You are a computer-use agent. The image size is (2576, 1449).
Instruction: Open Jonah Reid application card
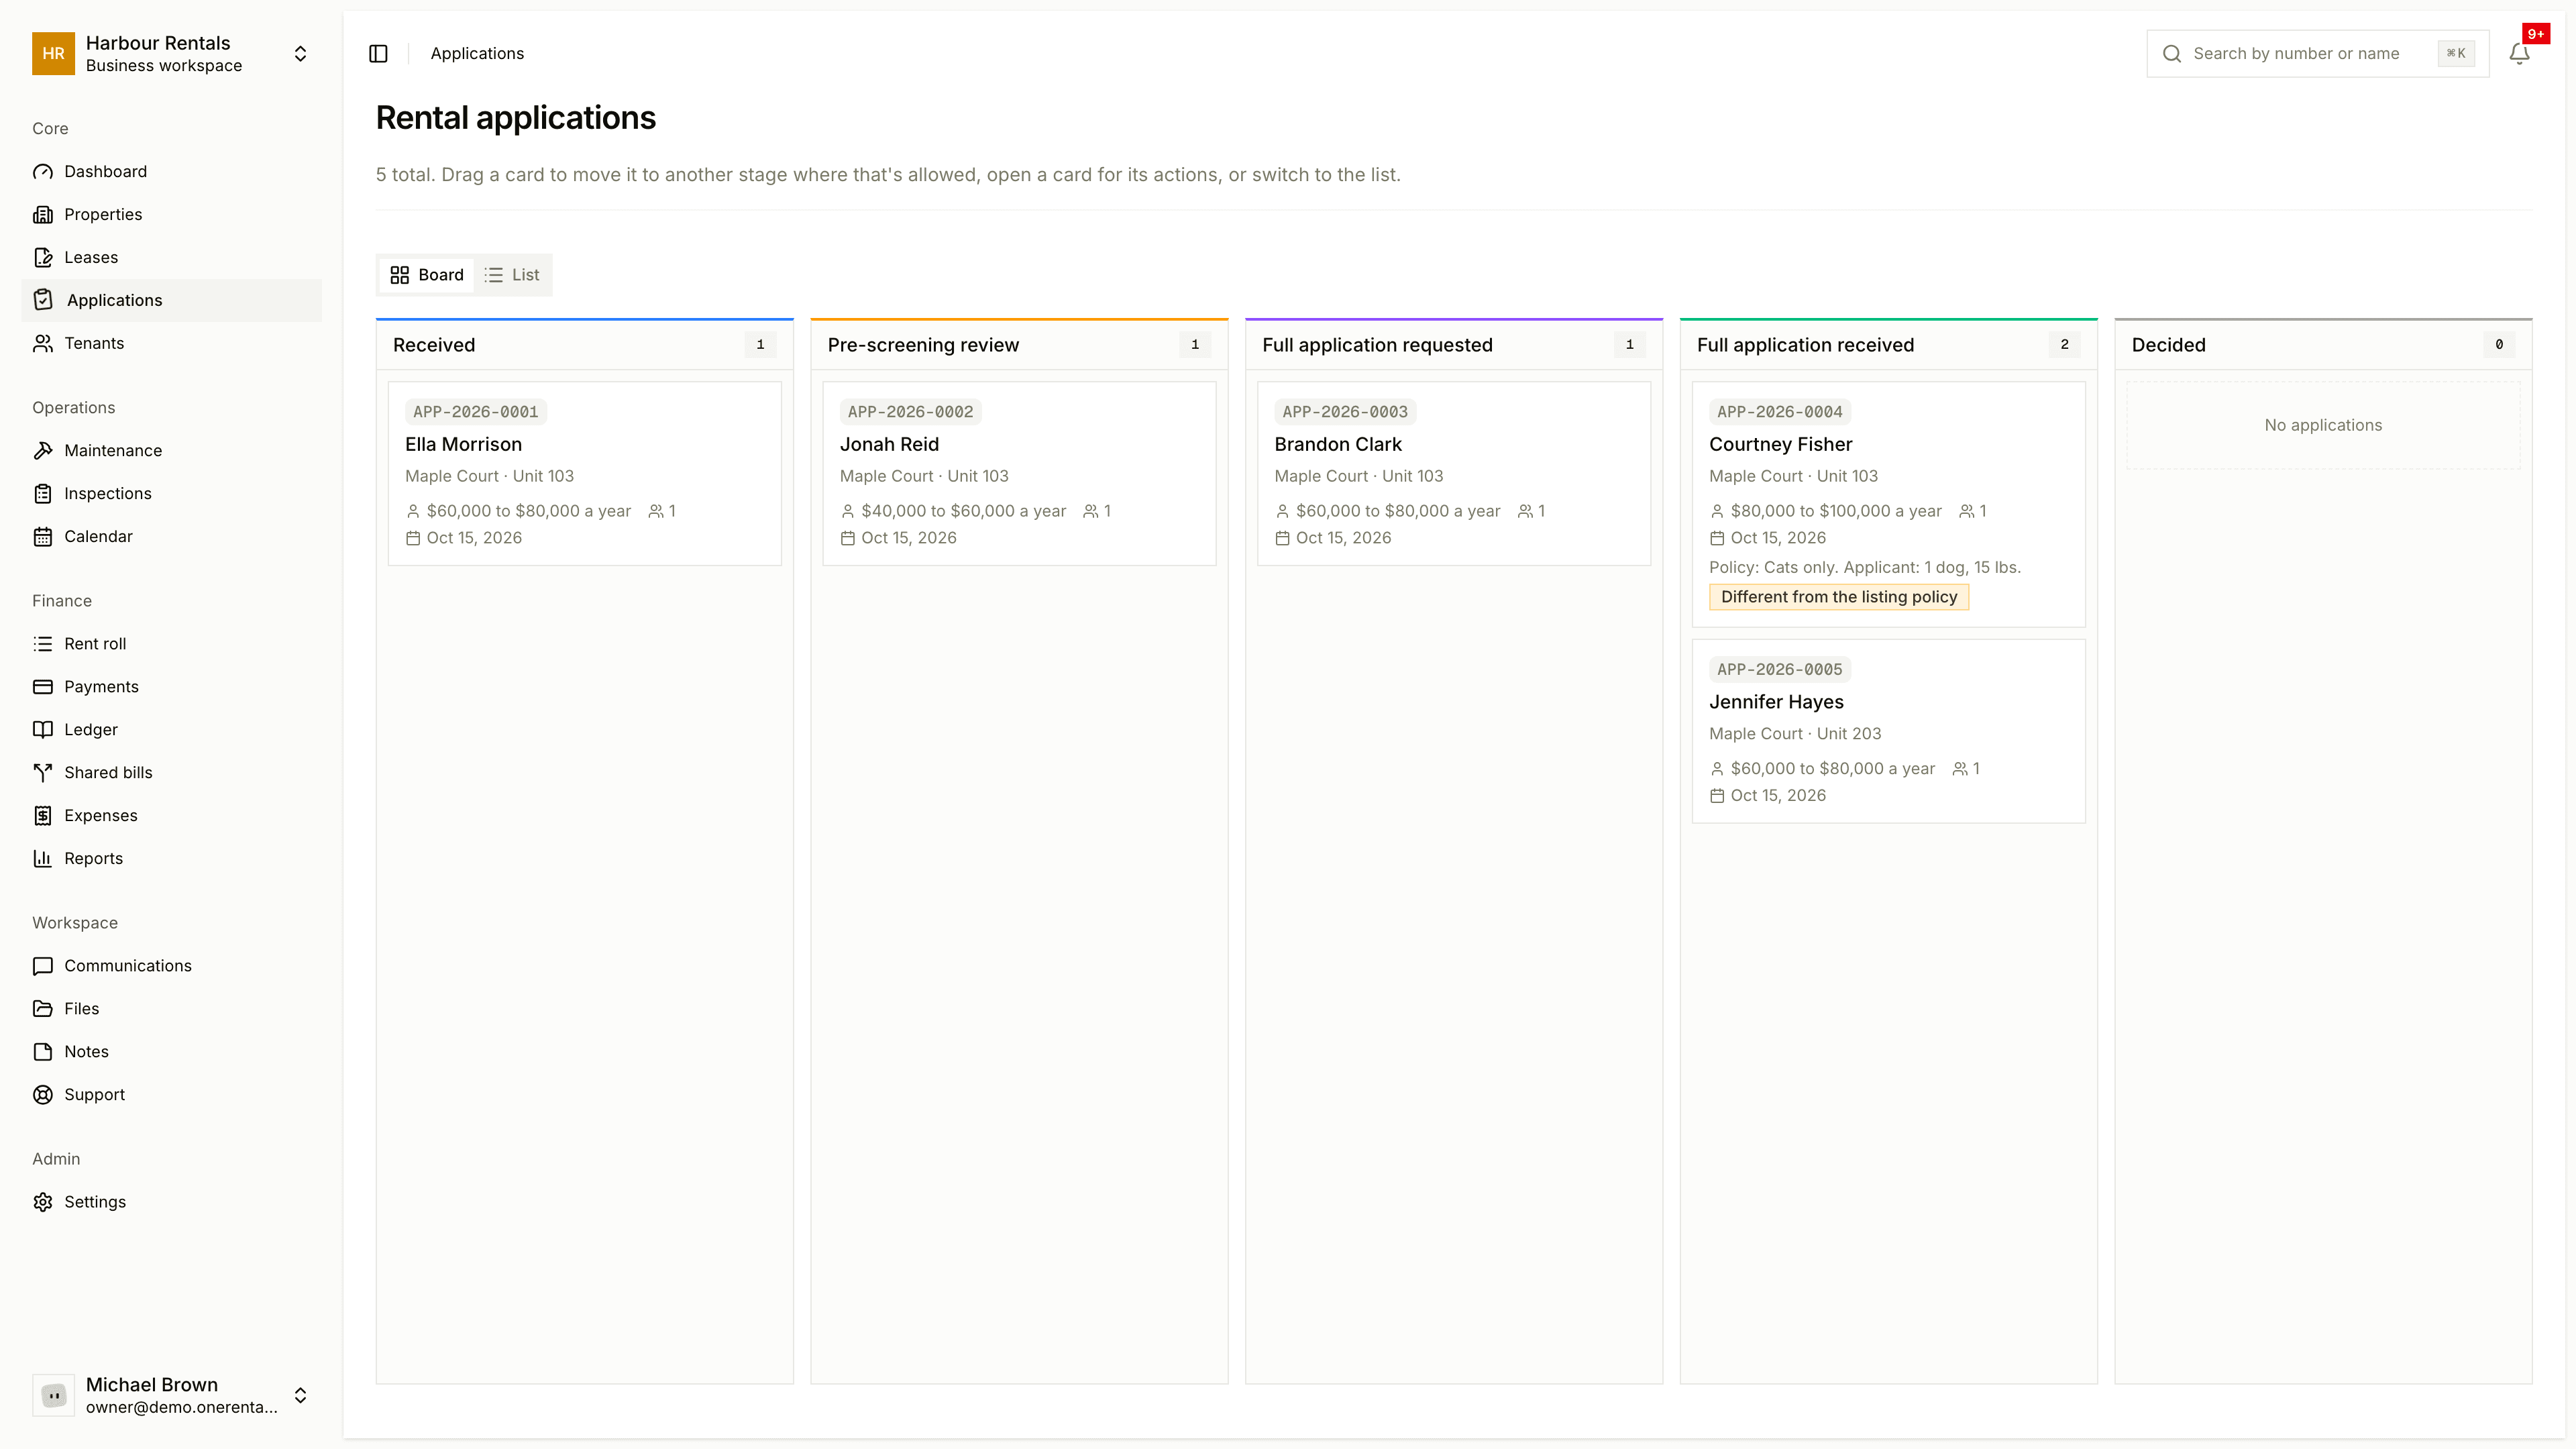(x=1019, y=474)
